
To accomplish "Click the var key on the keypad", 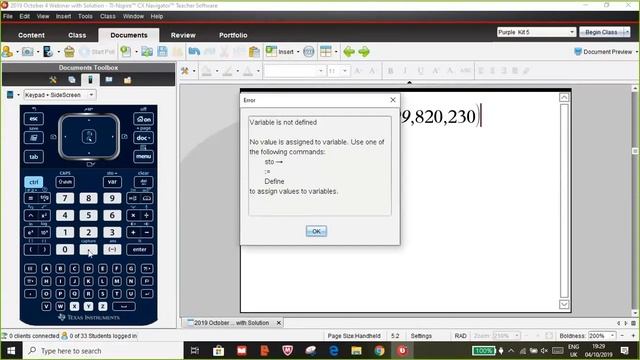I will 112,182.
